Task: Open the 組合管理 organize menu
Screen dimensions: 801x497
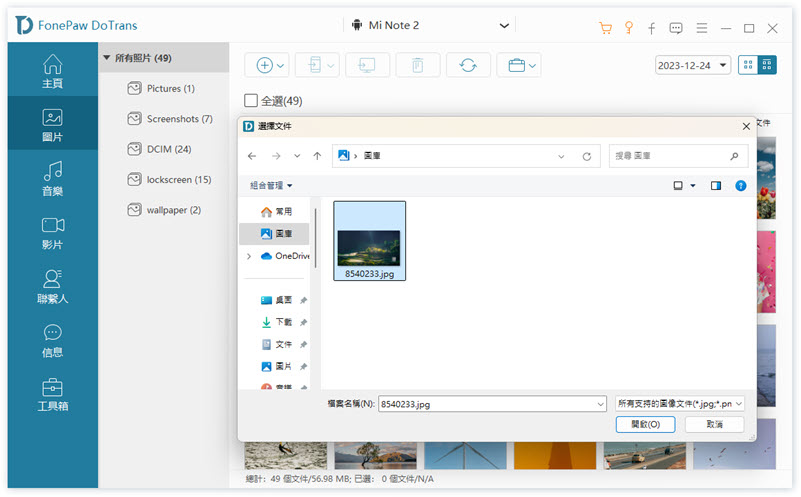Action: point(271,185)
